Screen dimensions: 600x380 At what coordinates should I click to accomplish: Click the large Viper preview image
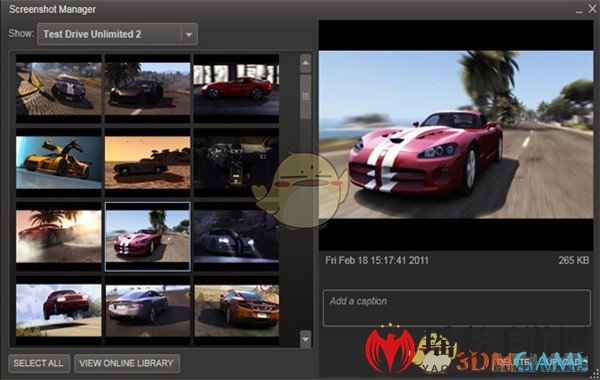click(x=456, y=135)
